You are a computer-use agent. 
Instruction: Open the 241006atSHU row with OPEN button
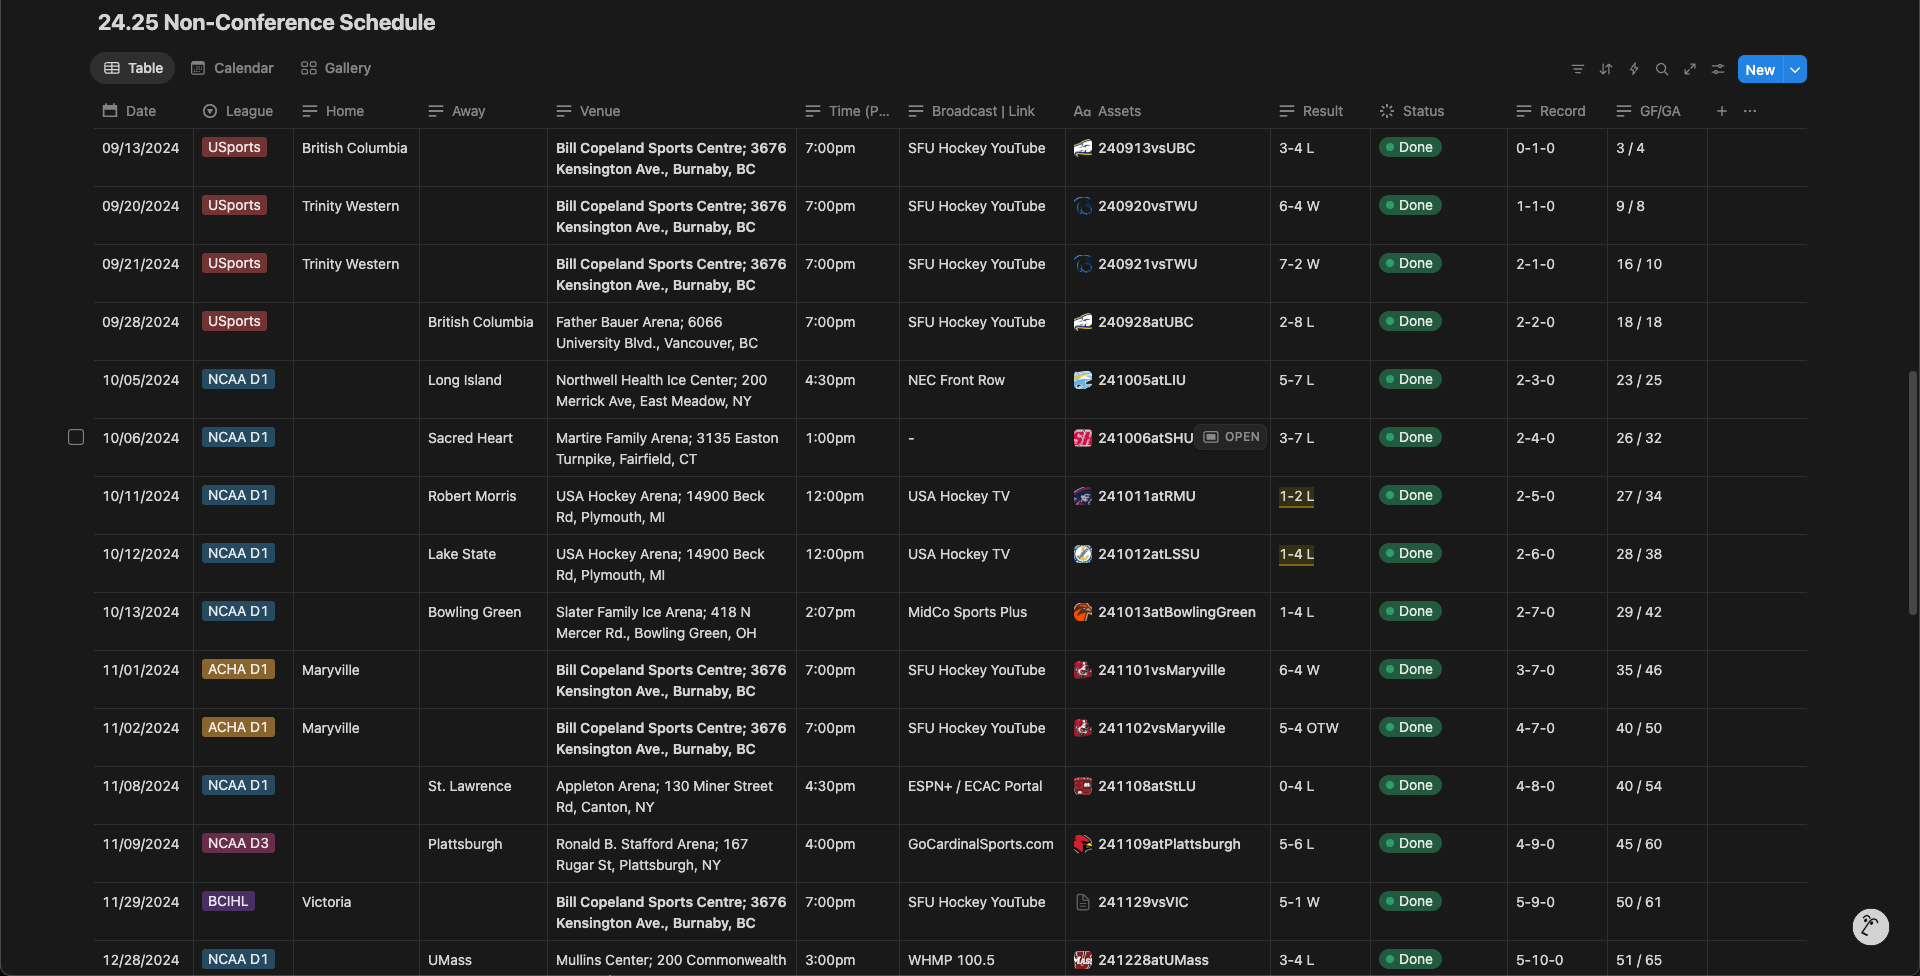pyautogui.click(x=1231, y=437)
